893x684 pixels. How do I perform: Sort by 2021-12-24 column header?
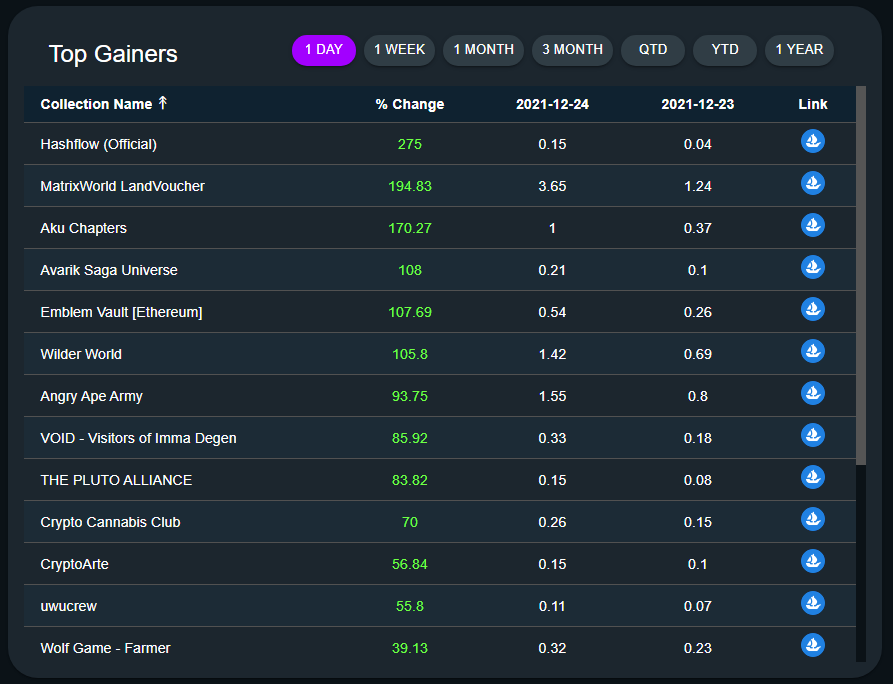[552, 104]
